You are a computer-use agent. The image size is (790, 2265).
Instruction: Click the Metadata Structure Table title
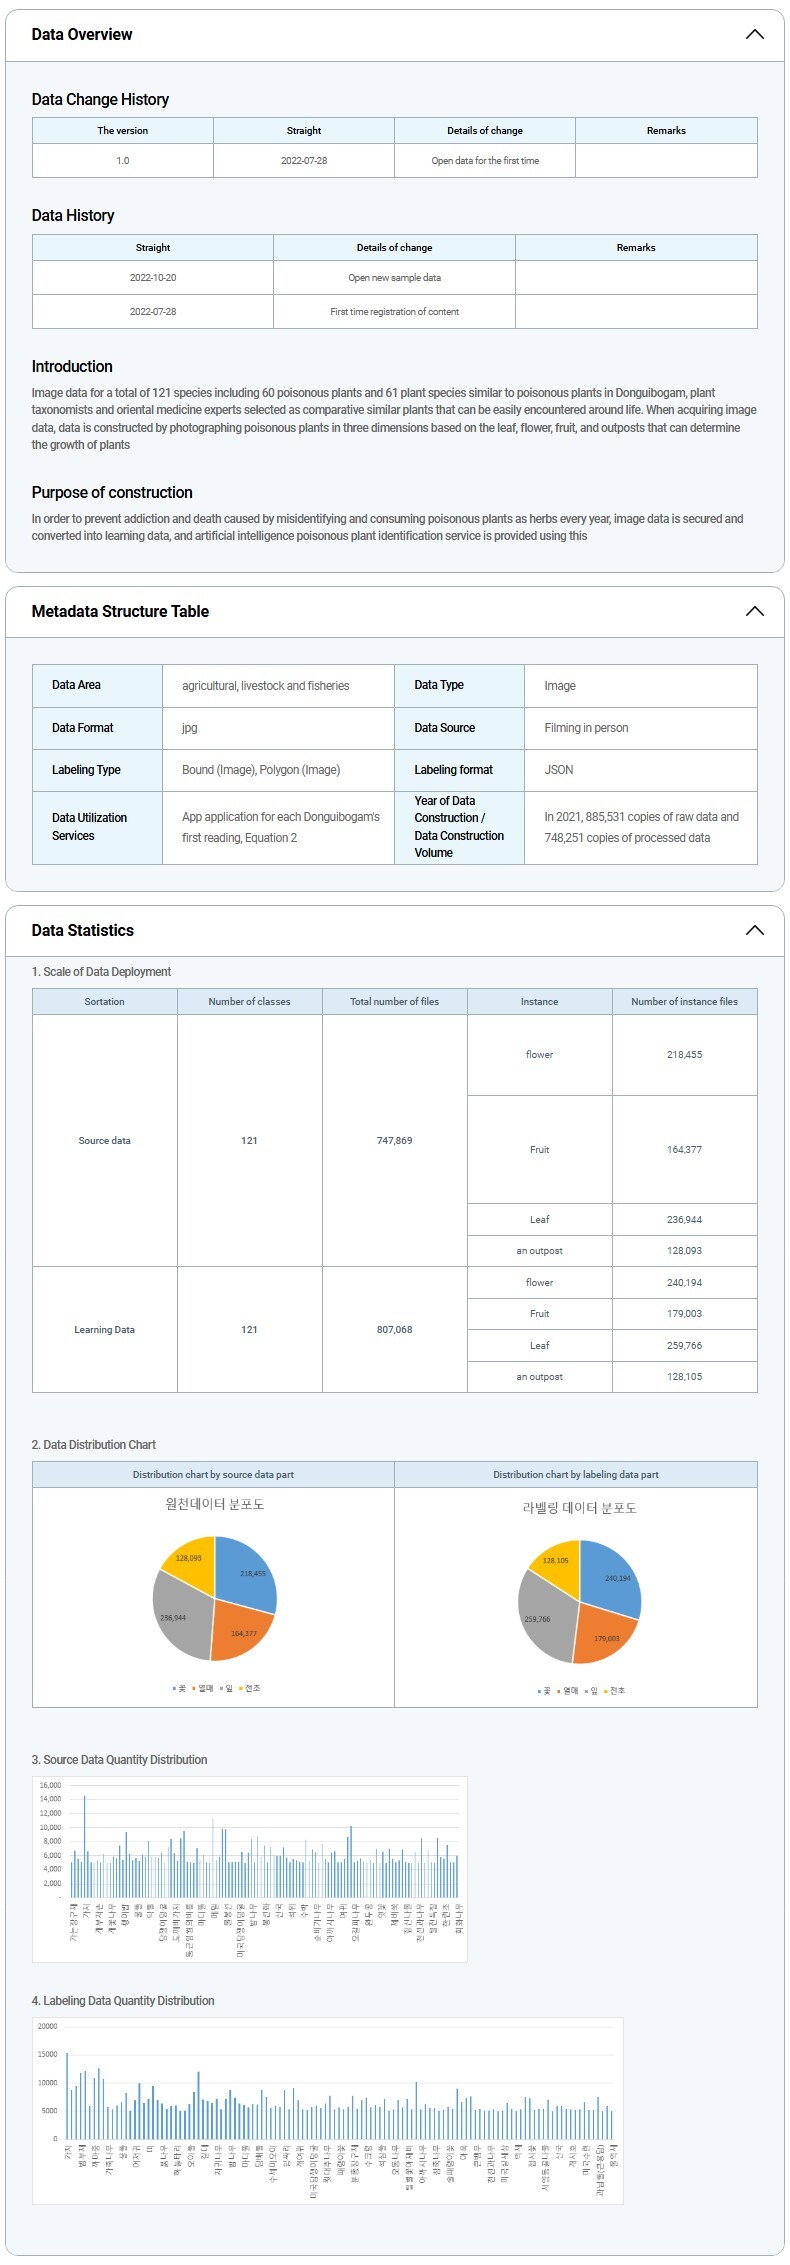pyautogui.click(x=120, y=611)
